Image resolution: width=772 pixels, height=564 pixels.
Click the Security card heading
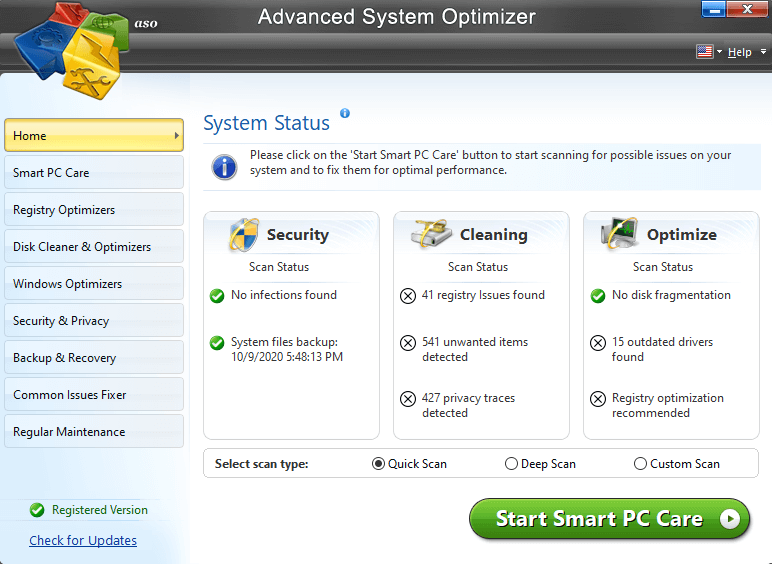[x=298, y=235]
